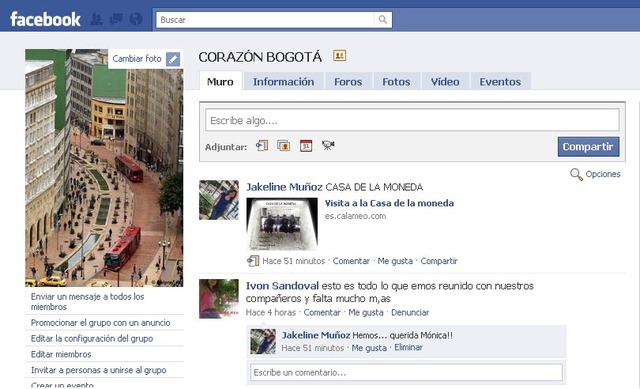
Task: Open the Eventos tab
Action: click(500, 82)
